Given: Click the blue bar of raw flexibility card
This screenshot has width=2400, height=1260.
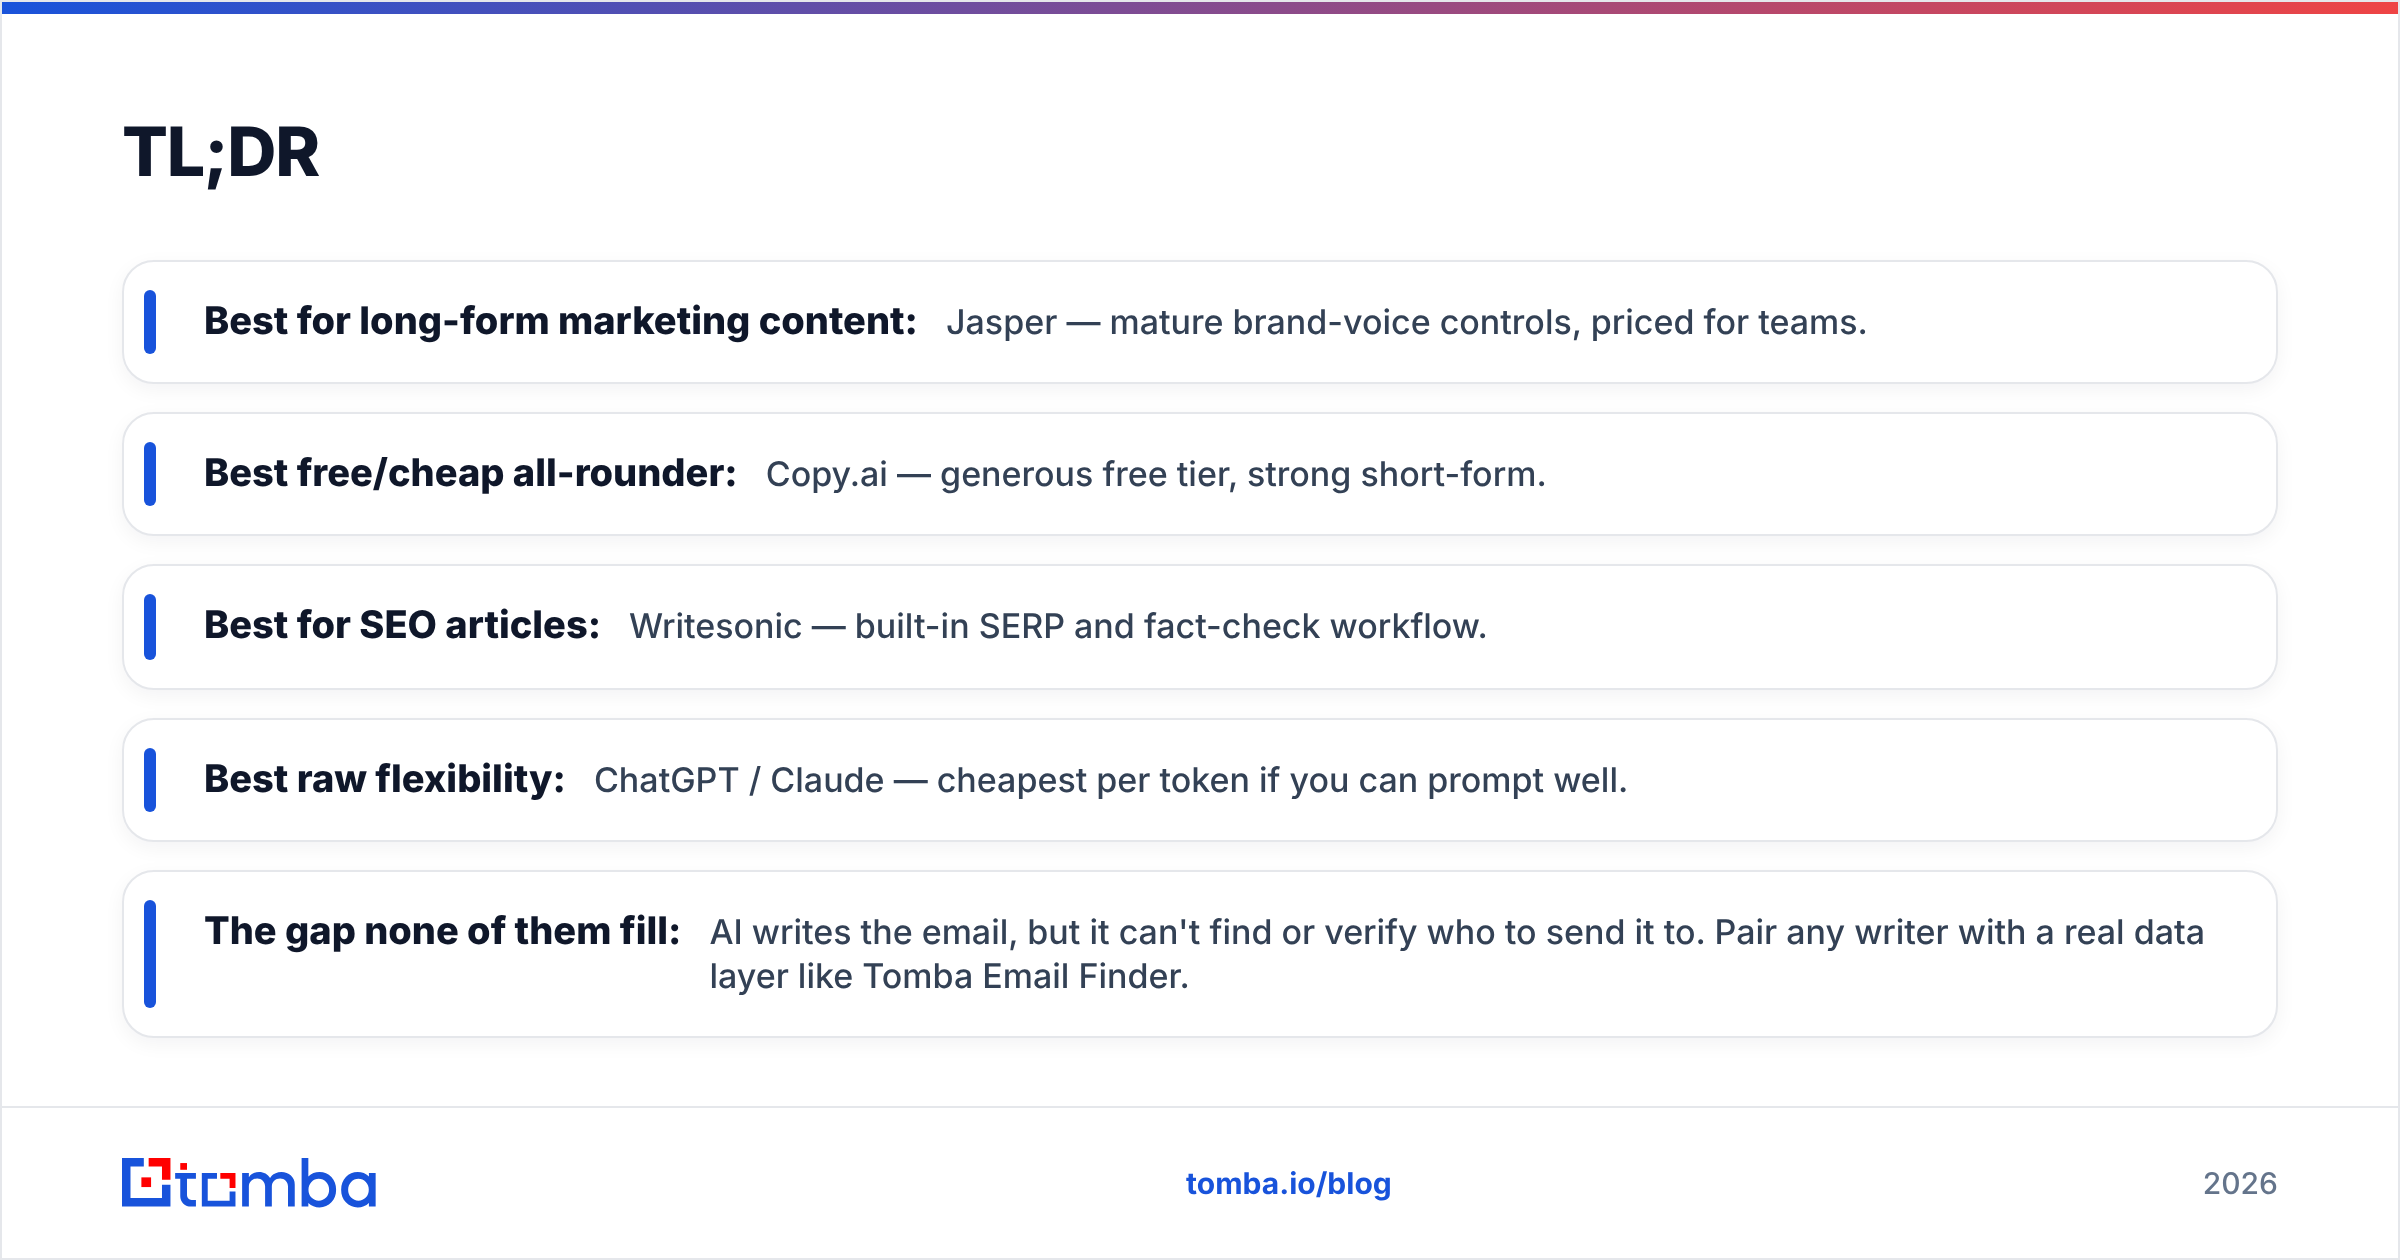Looking at the screenshot, I should [x=150, y=780].
